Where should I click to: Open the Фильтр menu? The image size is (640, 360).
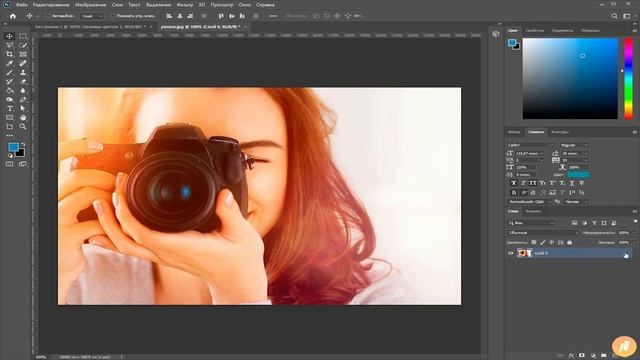pyautogui.click(x=184, y=5)
